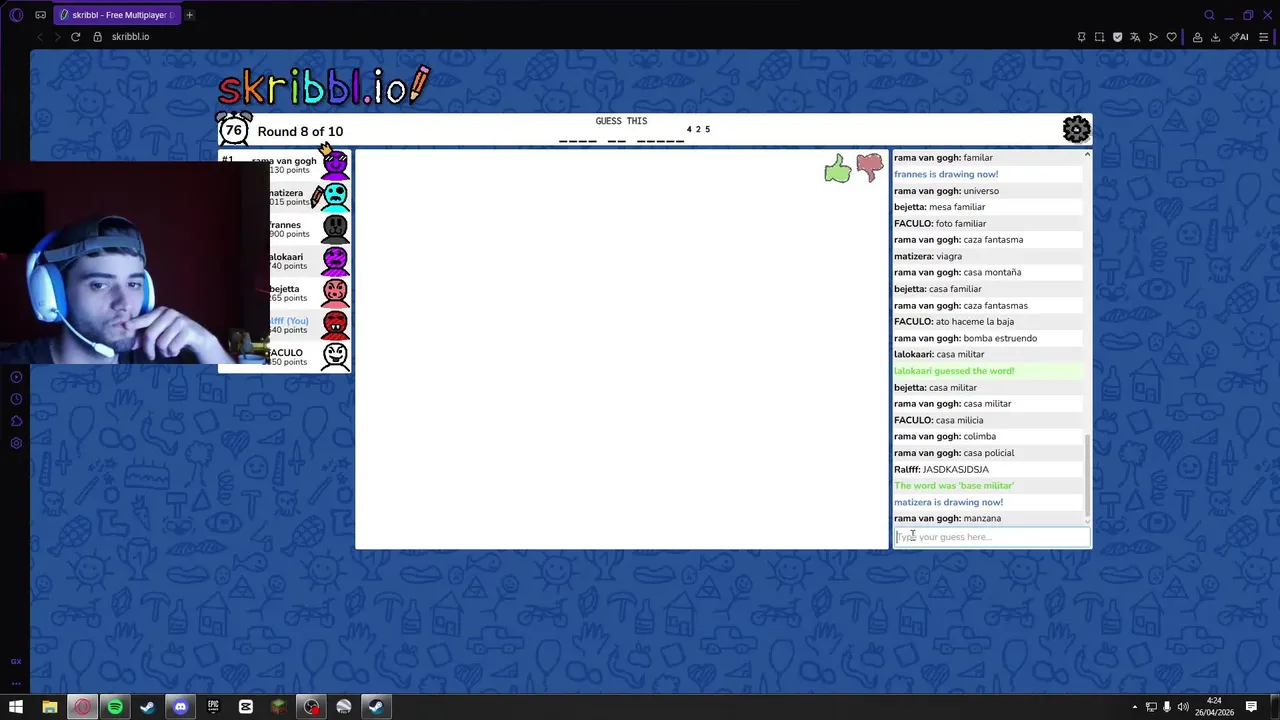The image size is (1280, 720).
Task: Go back in browser history
Action: coord(40,37)
